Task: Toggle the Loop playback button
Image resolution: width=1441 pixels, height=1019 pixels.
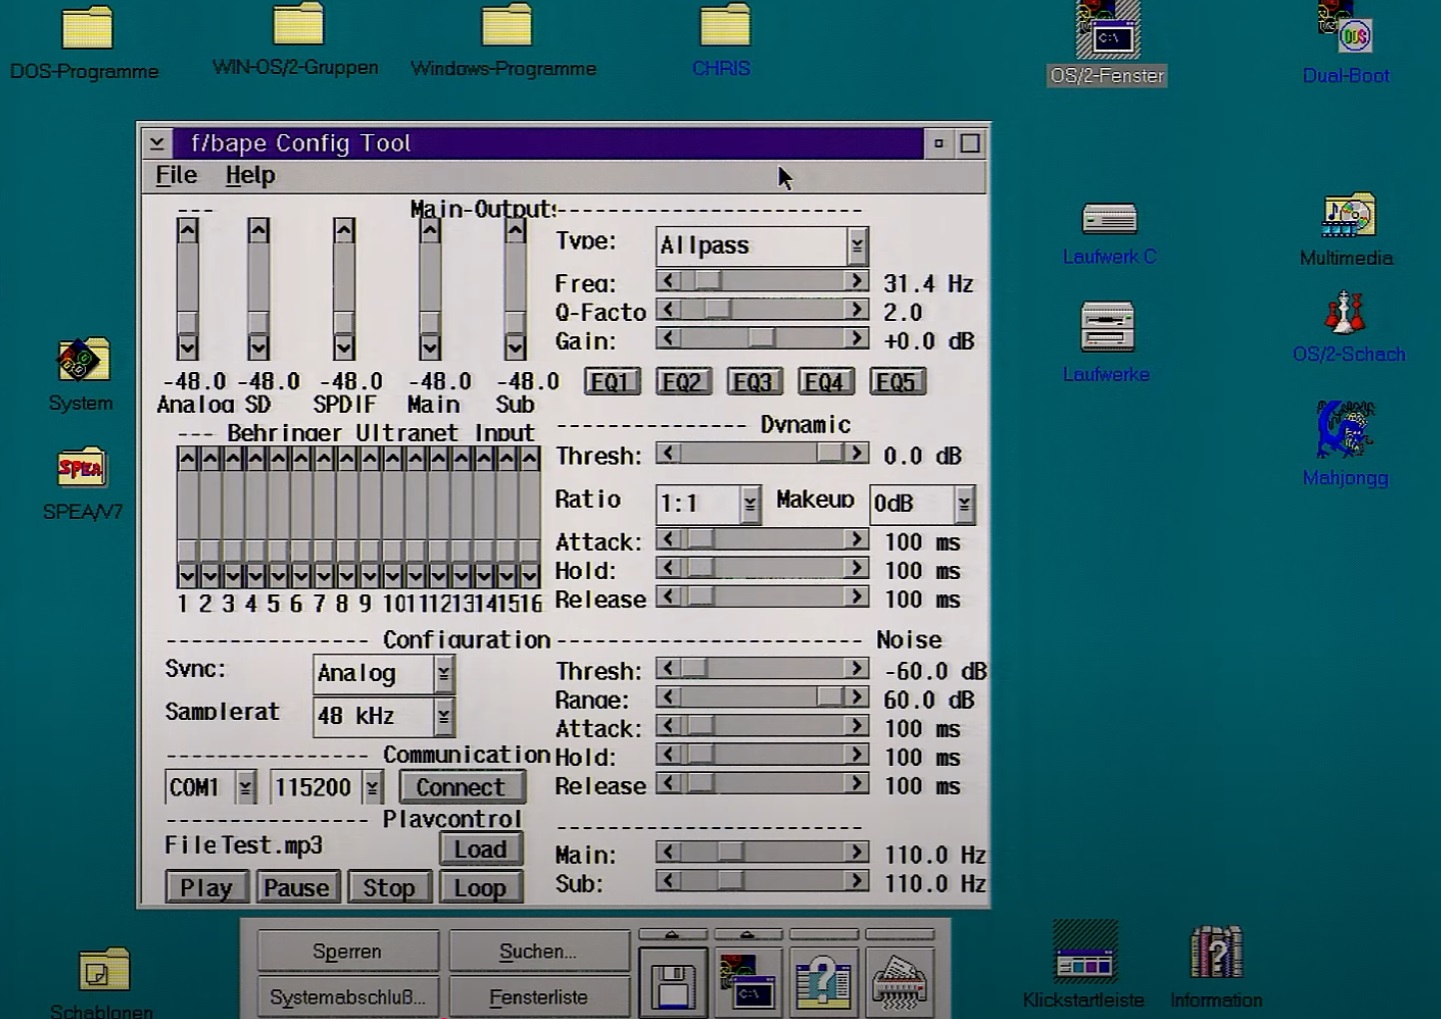Action: coord(480,888)
